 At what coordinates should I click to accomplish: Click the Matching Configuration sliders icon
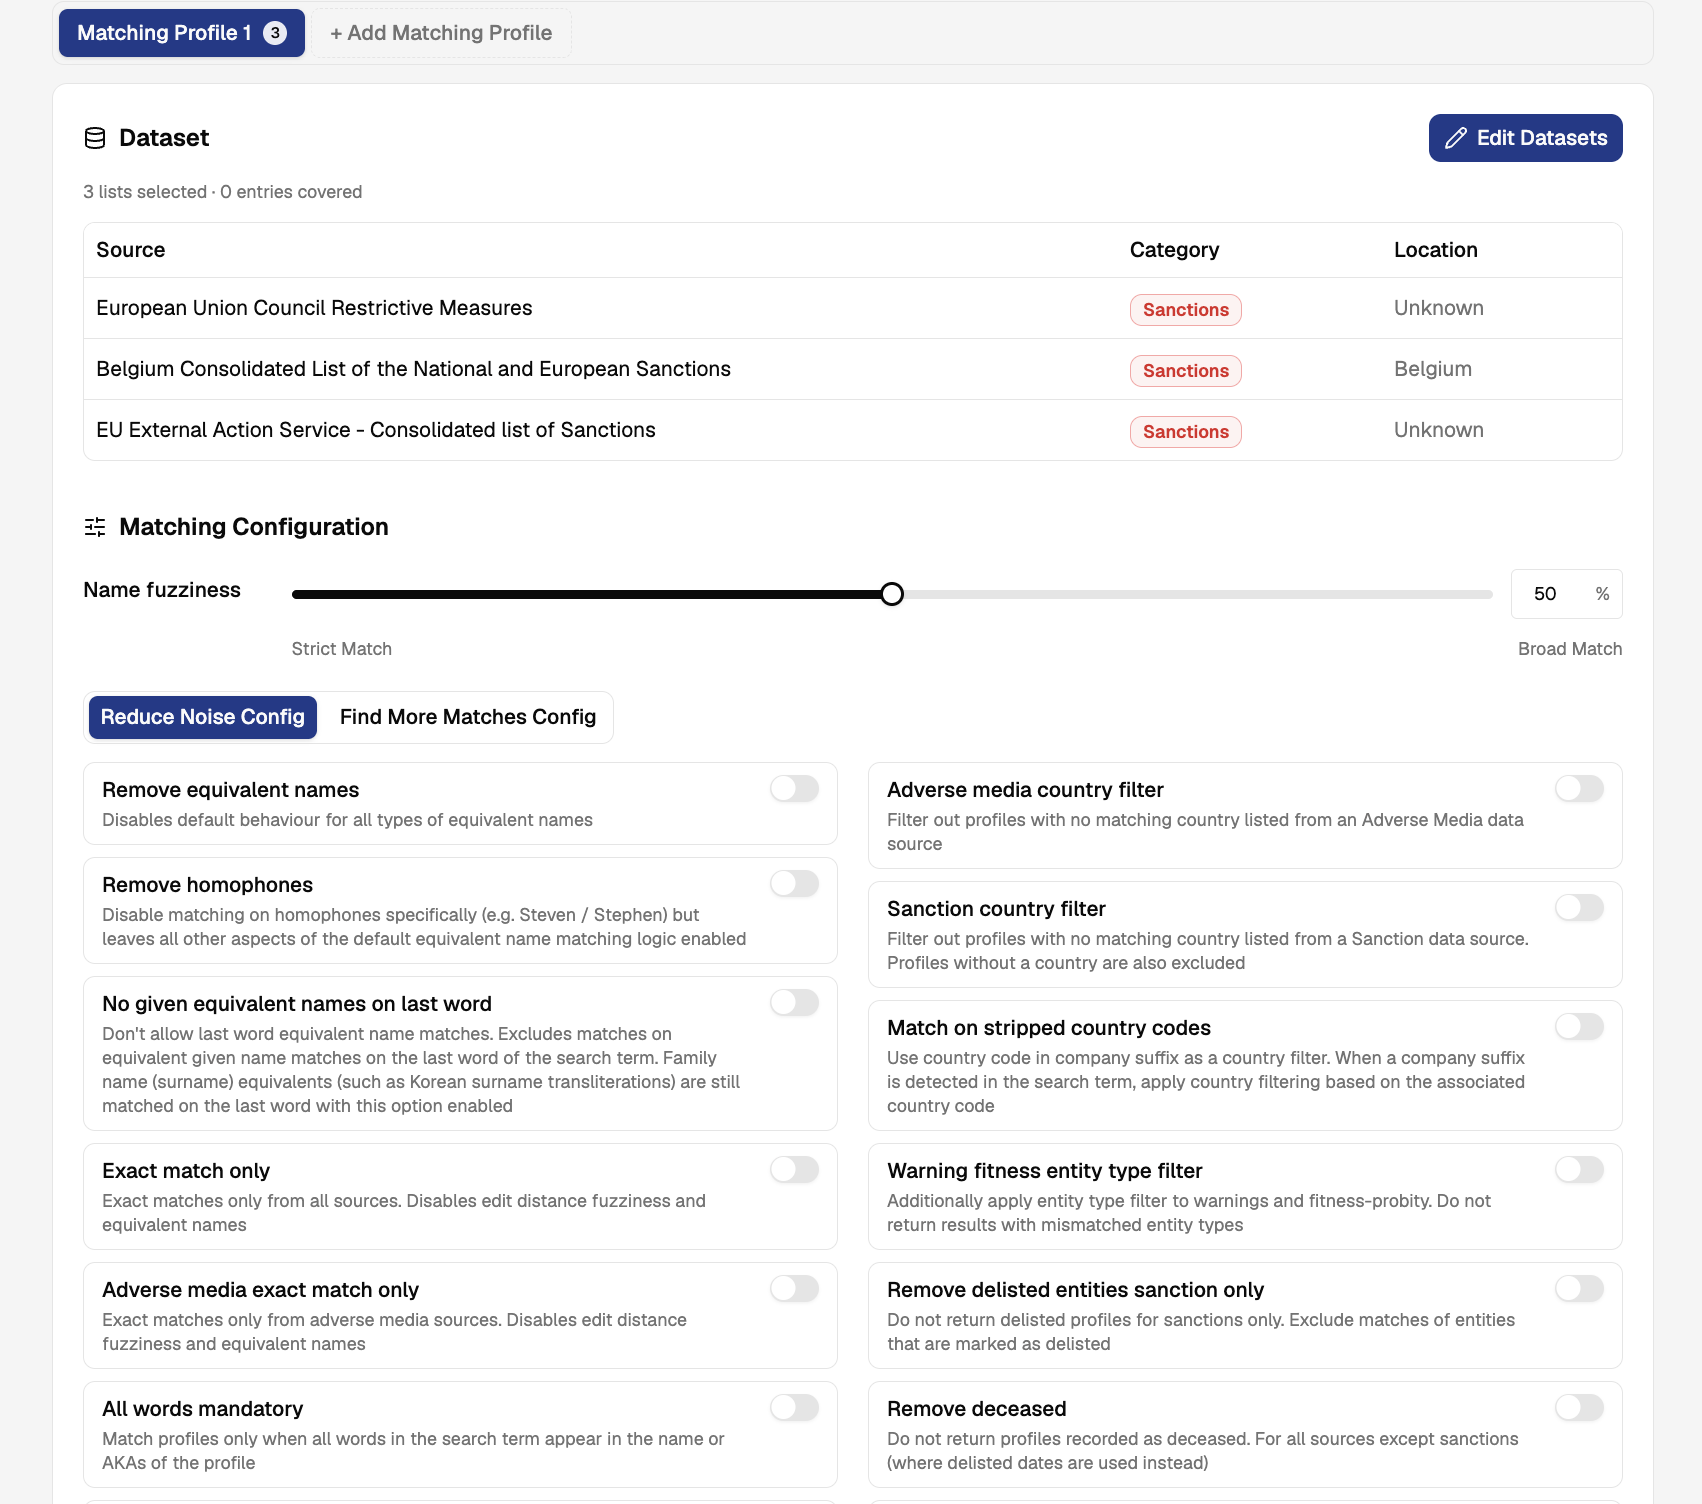95,527
